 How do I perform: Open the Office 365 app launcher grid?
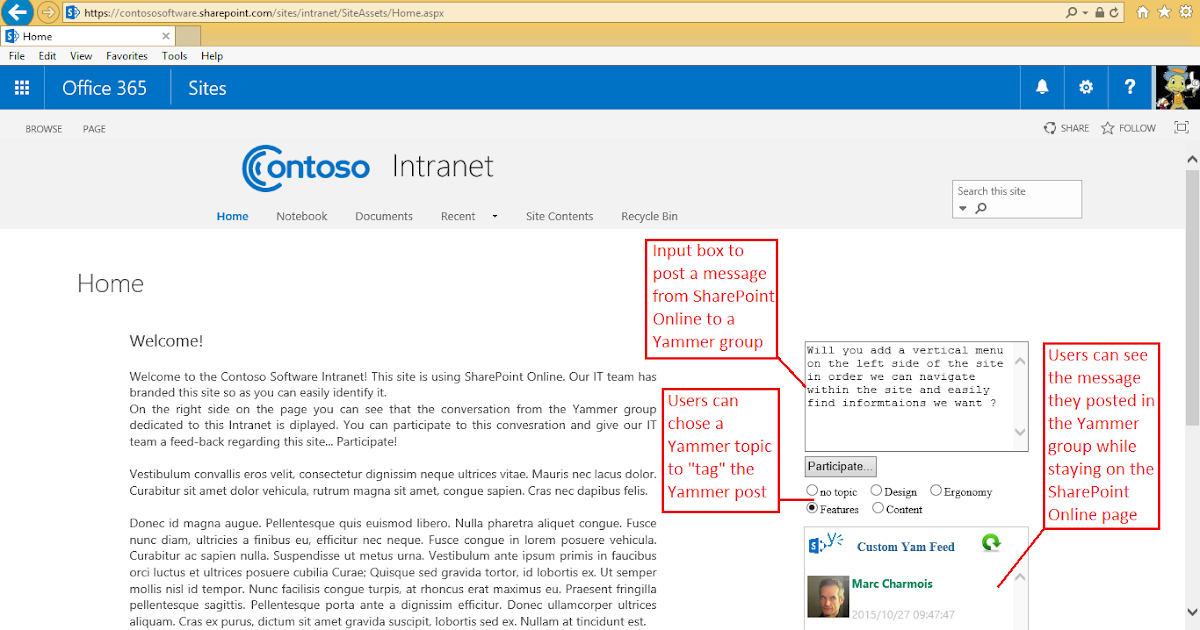click(x=22, y=88)
